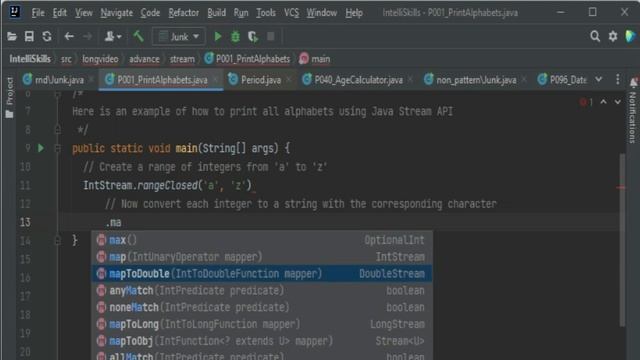Open the Run menu
Screen dimensions: 640x360
[x=241, y=13]
